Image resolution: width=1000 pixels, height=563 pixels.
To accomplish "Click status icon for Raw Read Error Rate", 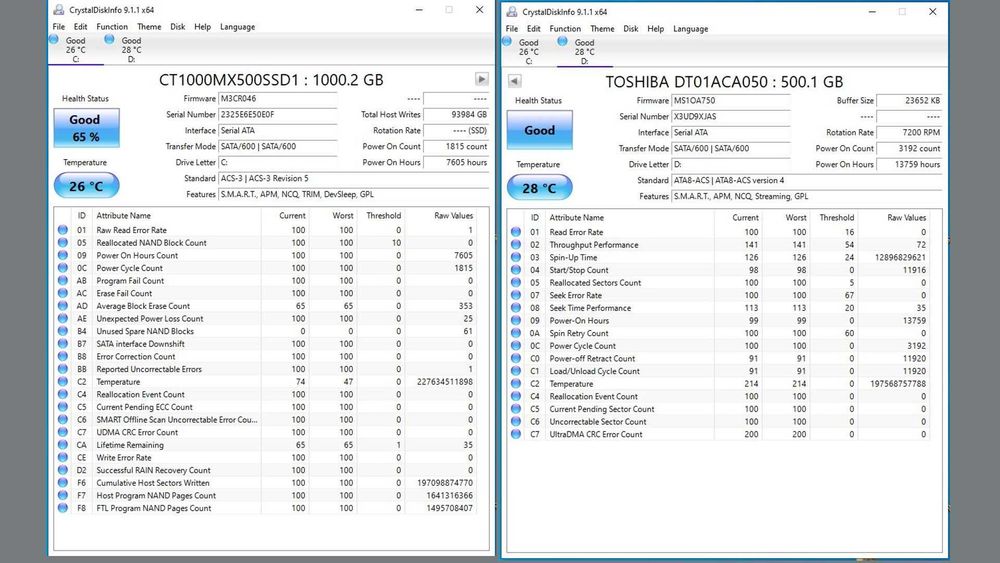I will [62, 230].
